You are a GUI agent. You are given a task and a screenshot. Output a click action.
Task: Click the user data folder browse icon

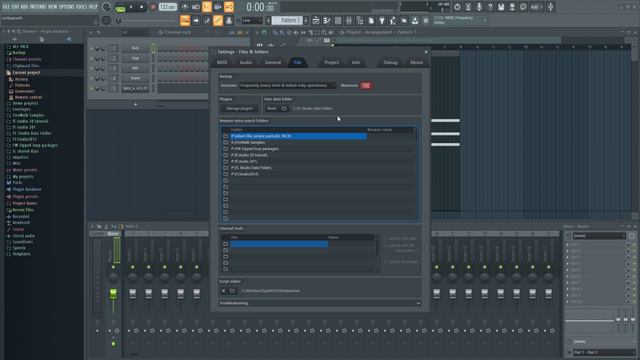click(x=284, y=109)
